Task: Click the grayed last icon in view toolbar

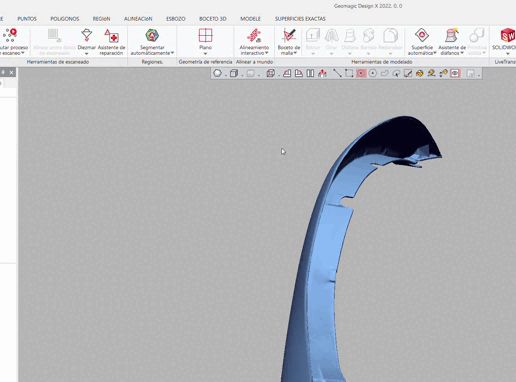Action: (x=470, y=73)
